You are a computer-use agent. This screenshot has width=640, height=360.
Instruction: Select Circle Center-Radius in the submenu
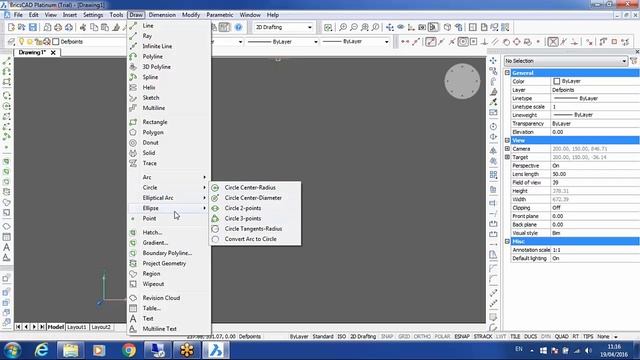click(x=255, y=187)
